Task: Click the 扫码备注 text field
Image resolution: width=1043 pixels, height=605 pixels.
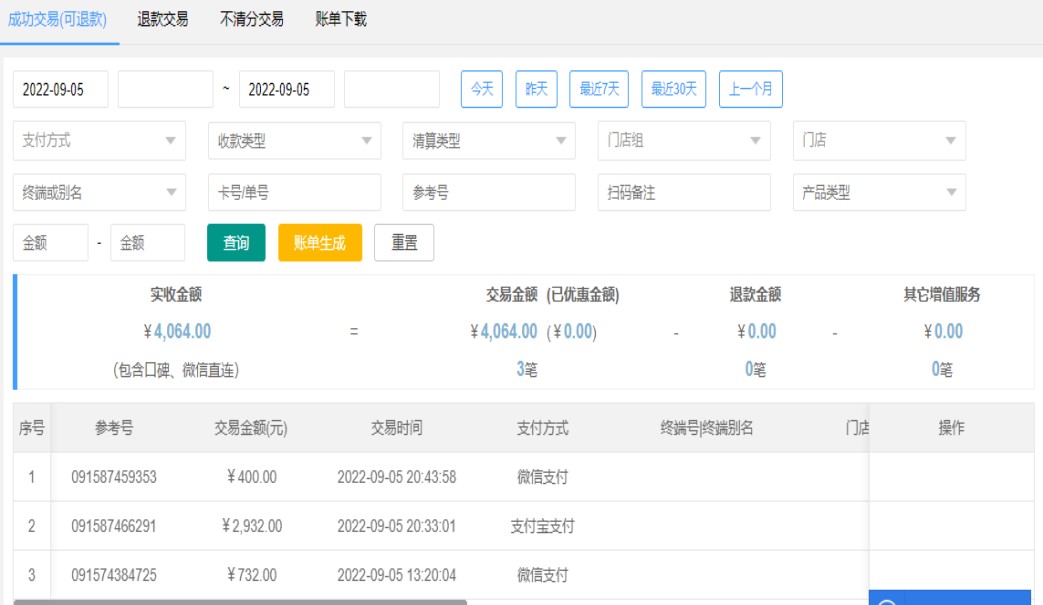Action: [684, 193]
